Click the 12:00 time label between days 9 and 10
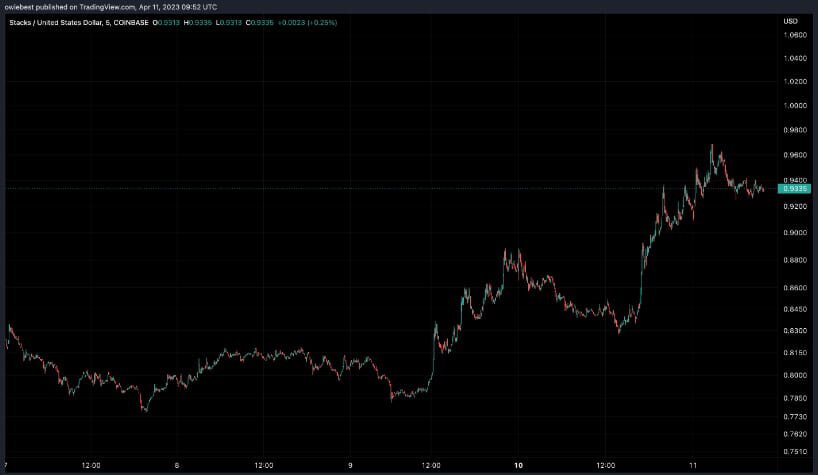This screenshot has height=475, width=818. pyautogui.click(x=431, y=466)
